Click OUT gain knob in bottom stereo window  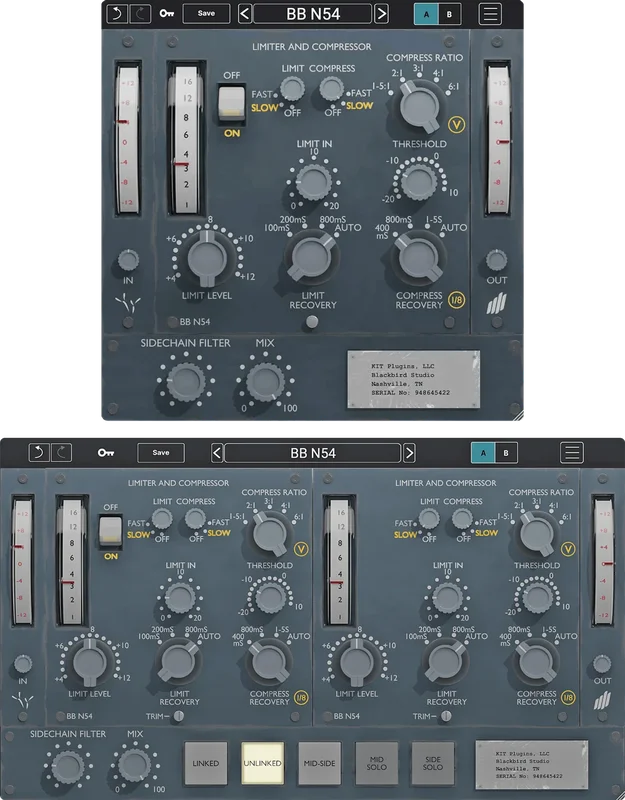(x=602, y=664)
